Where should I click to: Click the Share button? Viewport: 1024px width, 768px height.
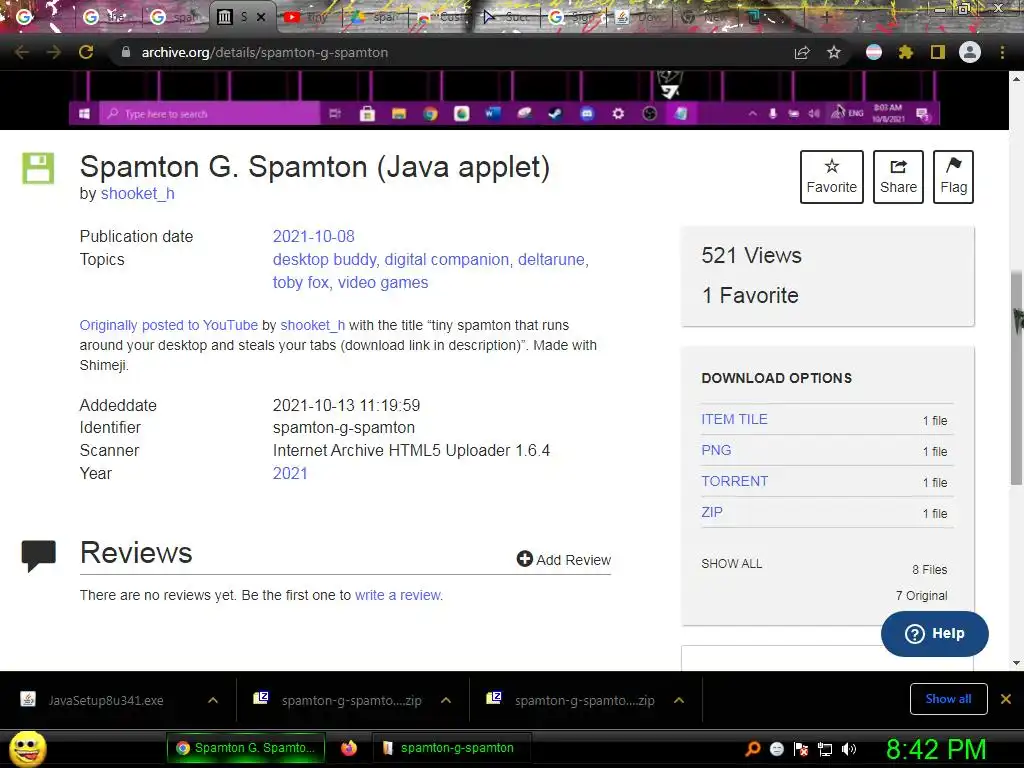(898, 177)
